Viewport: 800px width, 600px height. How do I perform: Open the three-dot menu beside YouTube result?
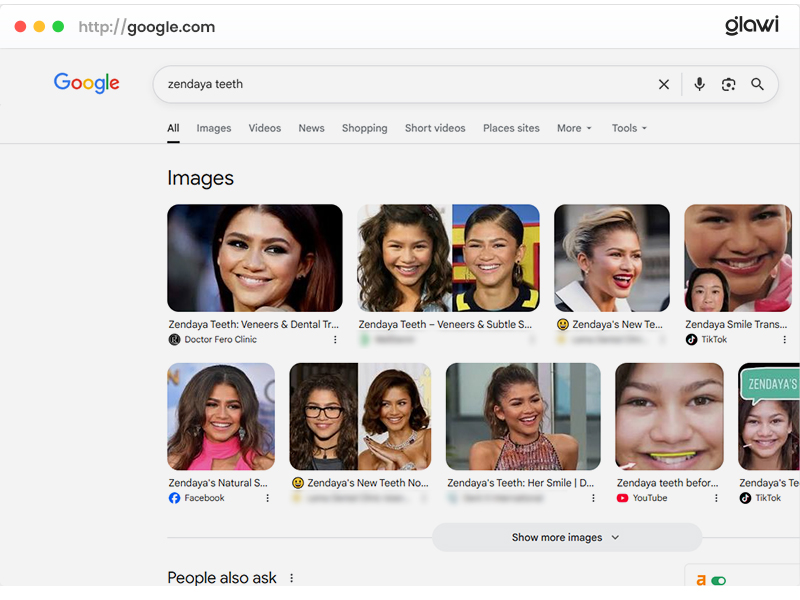click(x=715, y=498)
